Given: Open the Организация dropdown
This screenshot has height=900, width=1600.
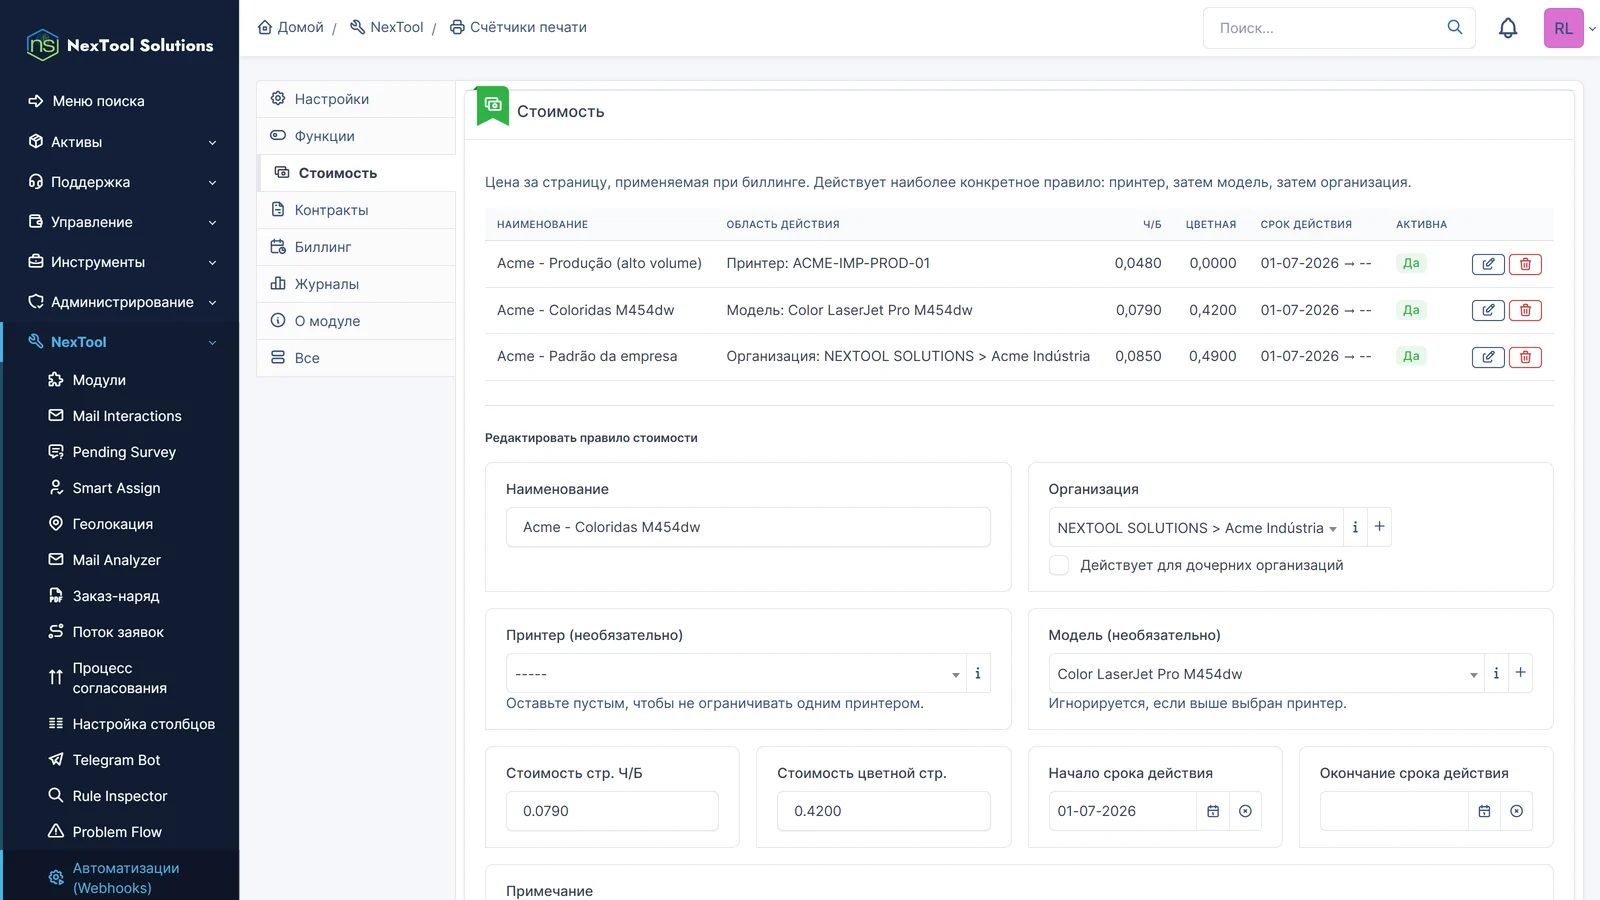Looking at the screenshot, I should (x=1196, y=527).
